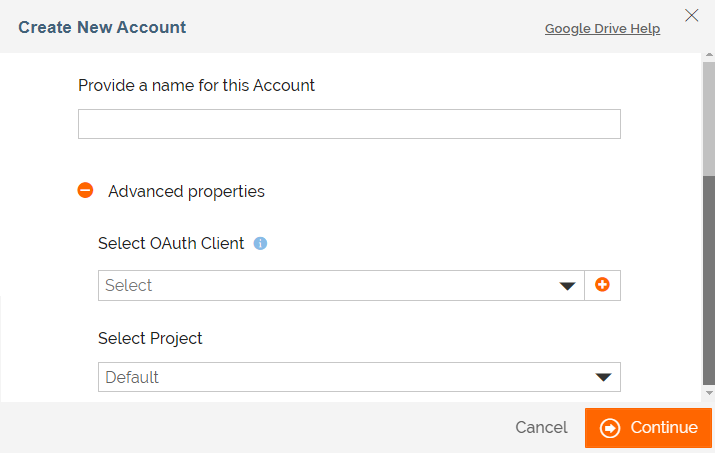
Task: Focus the account name text field
Action: (x=349, y=124)
